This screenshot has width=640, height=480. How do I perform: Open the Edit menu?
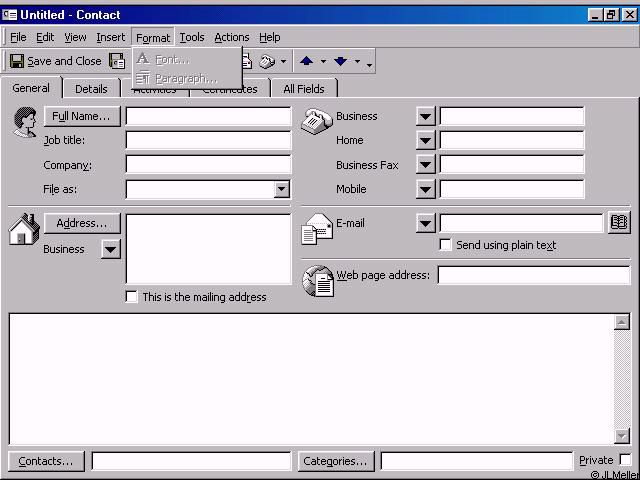tap(45, 37)
